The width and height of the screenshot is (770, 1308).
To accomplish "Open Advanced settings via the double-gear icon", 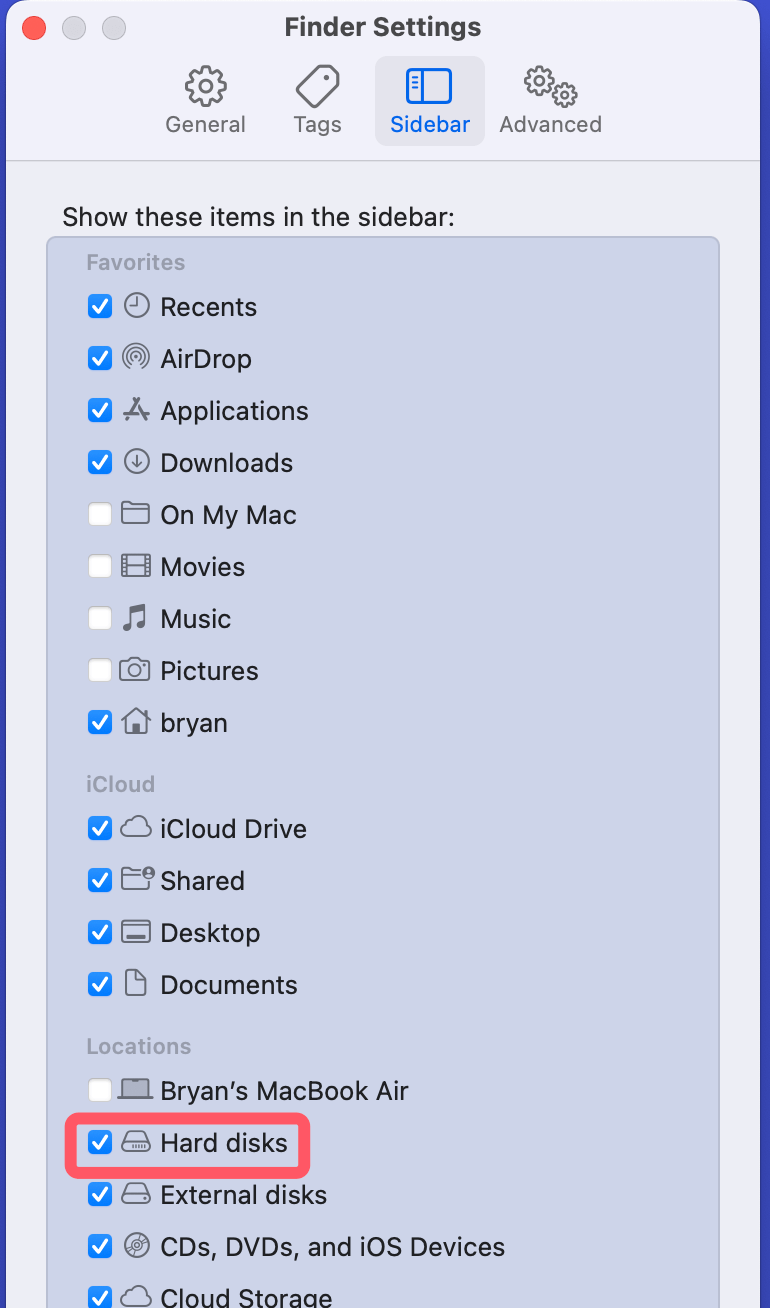I will click(x=549, y=86).
